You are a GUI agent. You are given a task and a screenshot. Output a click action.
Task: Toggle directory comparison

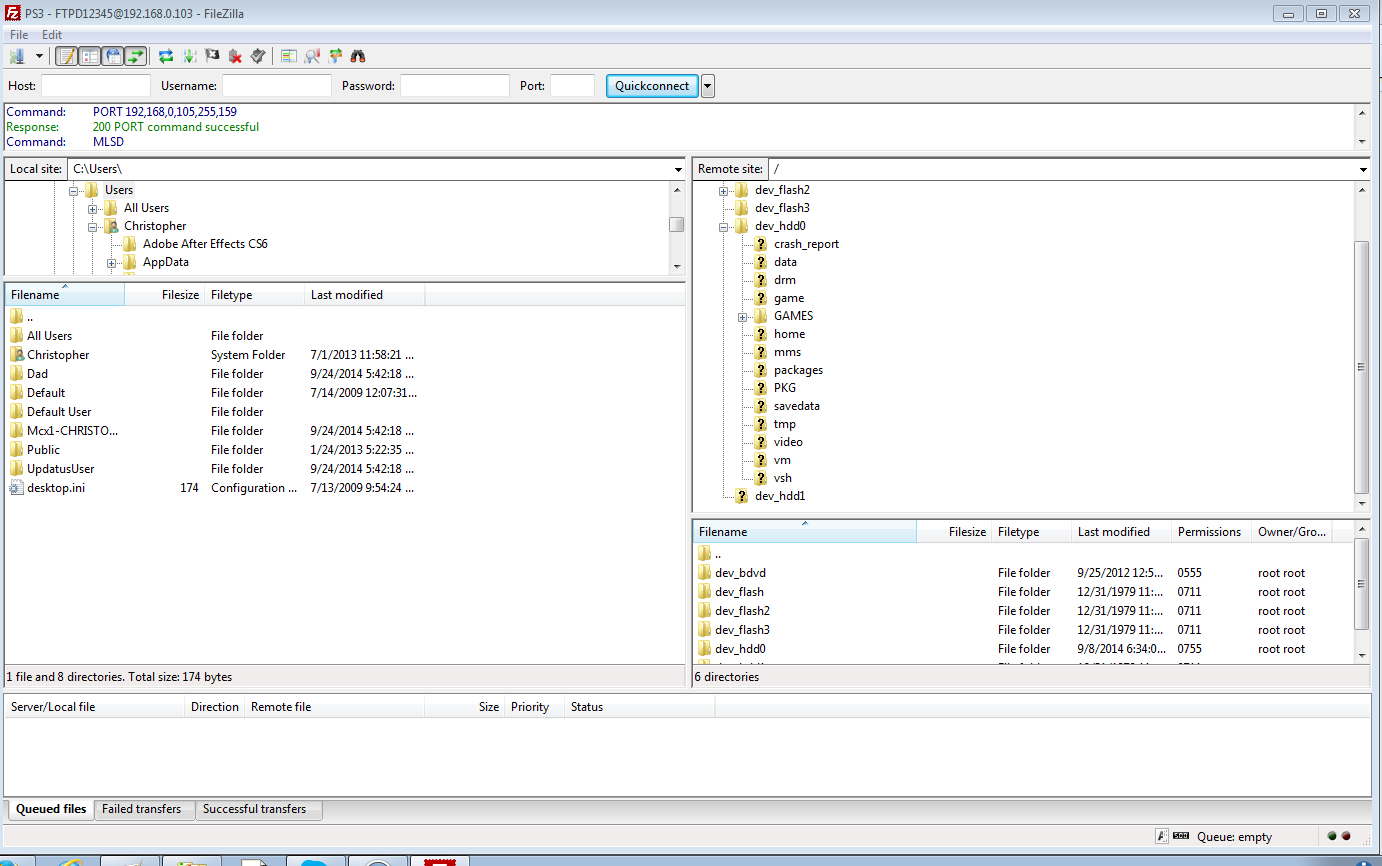(312, 56)
